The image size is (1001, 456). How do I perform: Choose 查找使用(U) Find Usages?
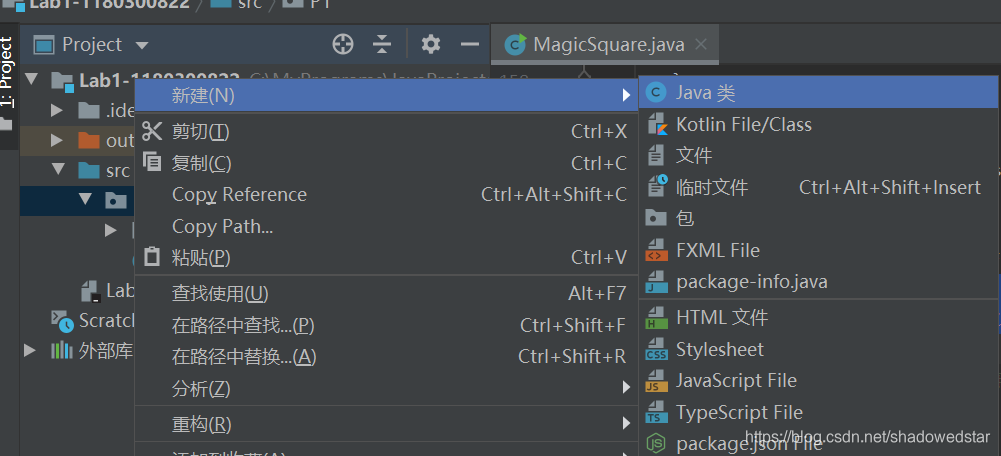tap(387, 294)
